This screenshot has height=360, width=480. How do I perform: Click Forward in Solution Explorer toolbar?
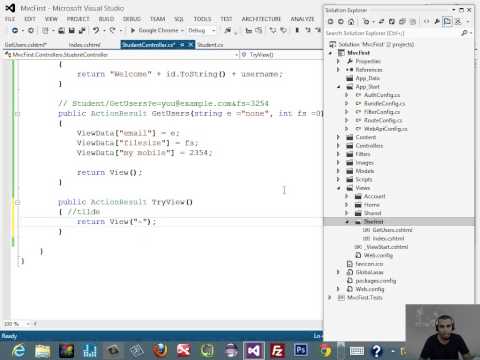pos(341,22)
